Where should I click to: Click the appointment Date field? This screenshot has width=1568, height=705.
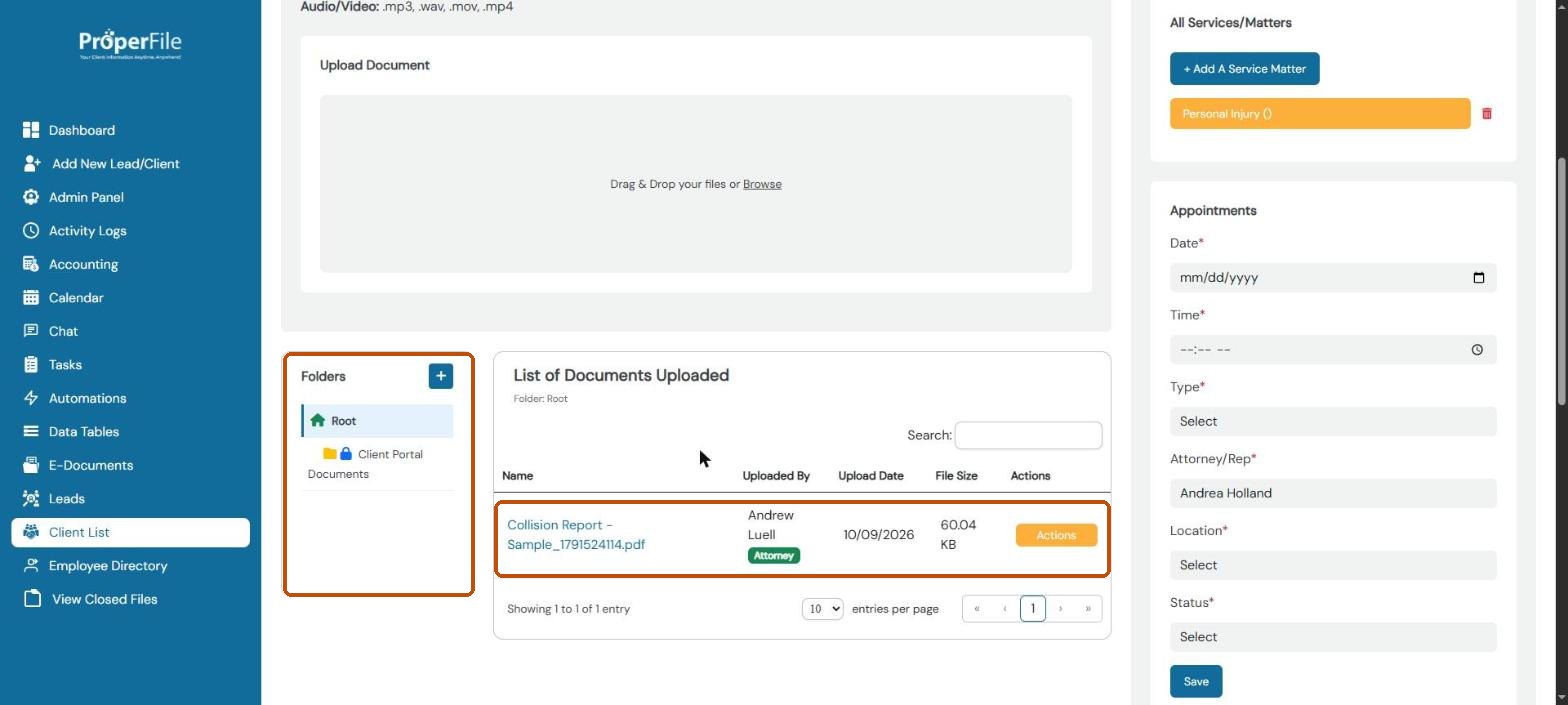pyautogui.click(x=1333, y=278)
